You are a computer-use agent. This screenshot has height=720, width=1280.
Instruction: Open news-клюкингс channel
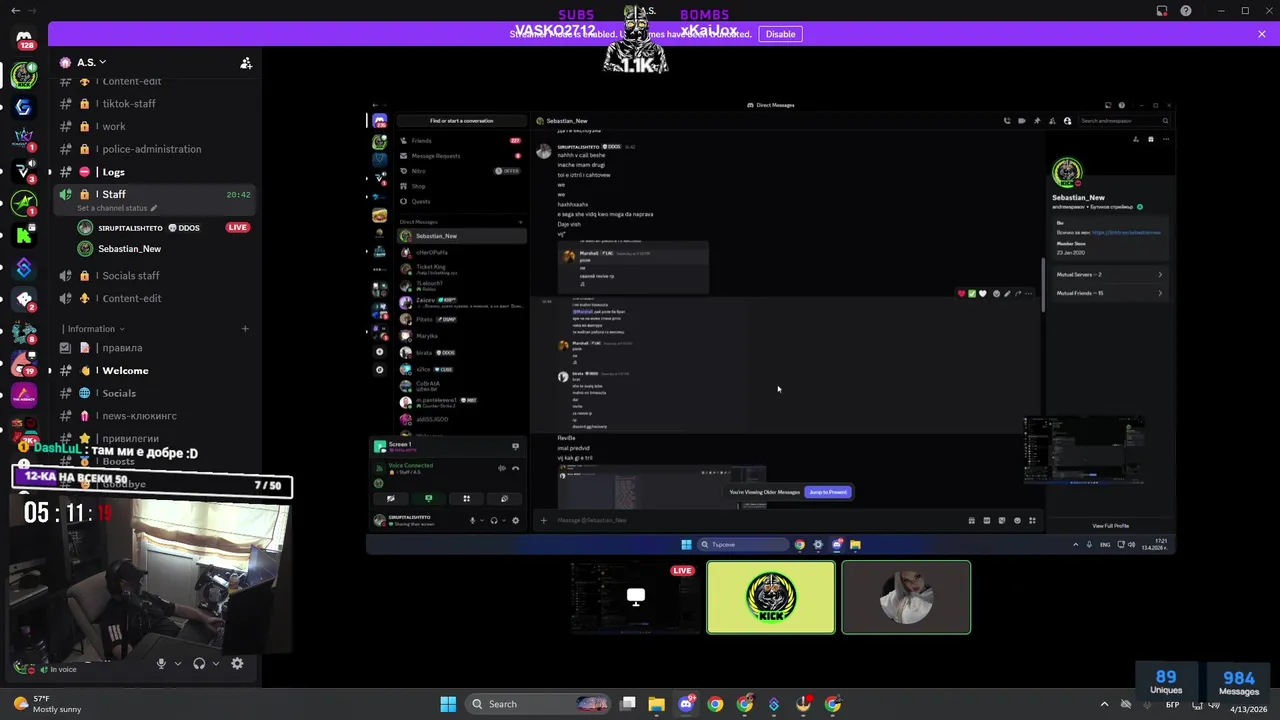point(155,416)
